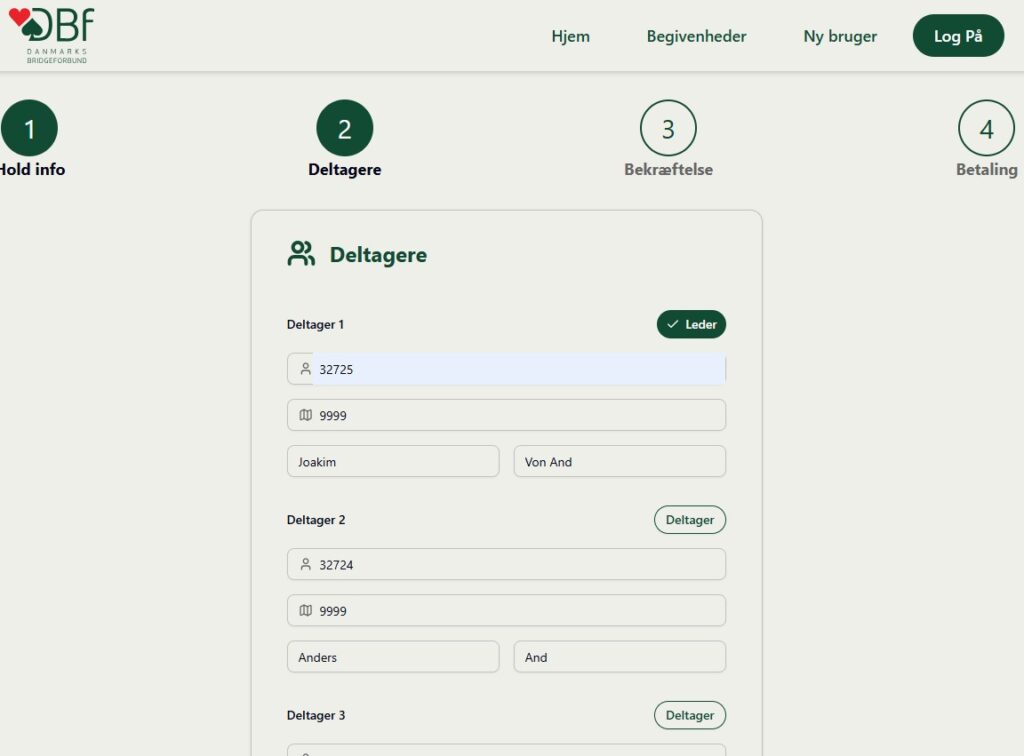Click the checkmark icon on Leder badge
The width and height of the screenshot is (1024, 756).
click(x=673, y=325)
